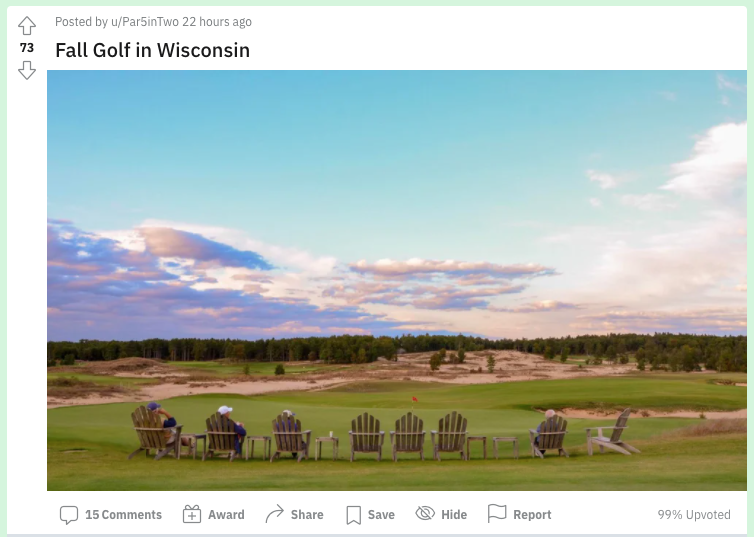Image resolution: width=754 pixels, height=537 pixels.
Task: Click the 99% Upvoted text
Action: tap(694, 515)
